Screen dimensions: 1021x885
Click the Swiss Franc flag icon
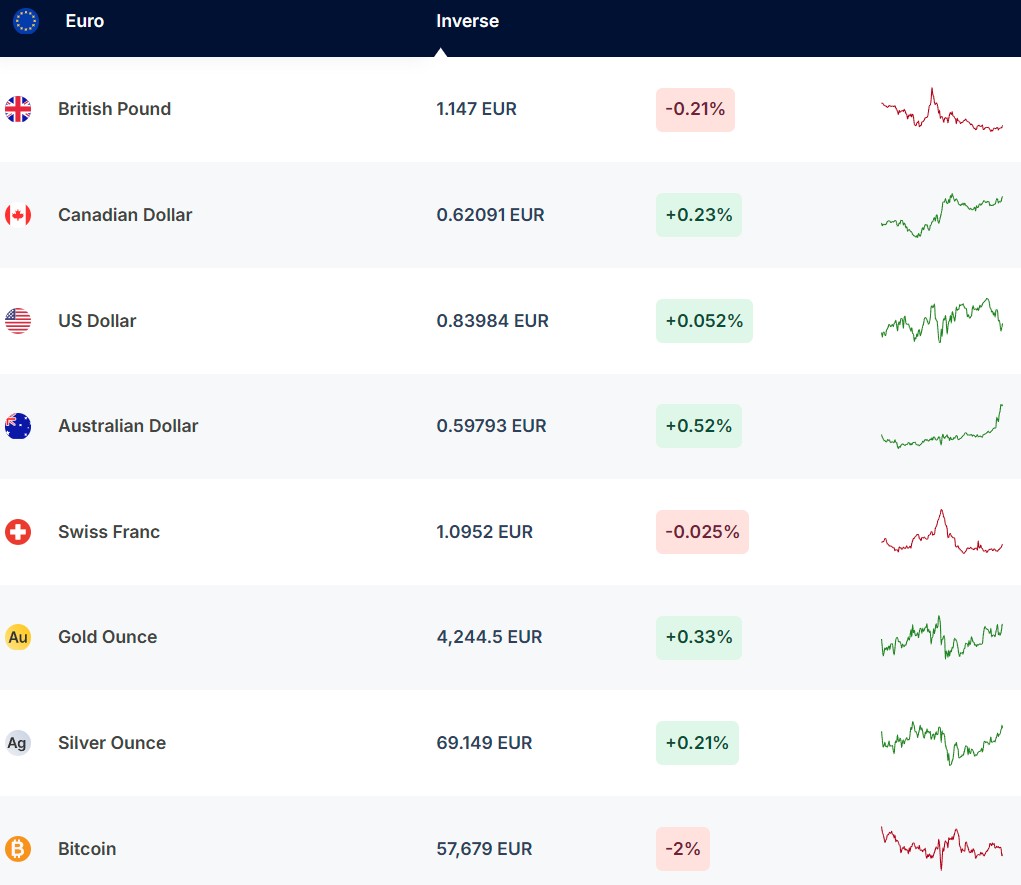pos(18,532)
